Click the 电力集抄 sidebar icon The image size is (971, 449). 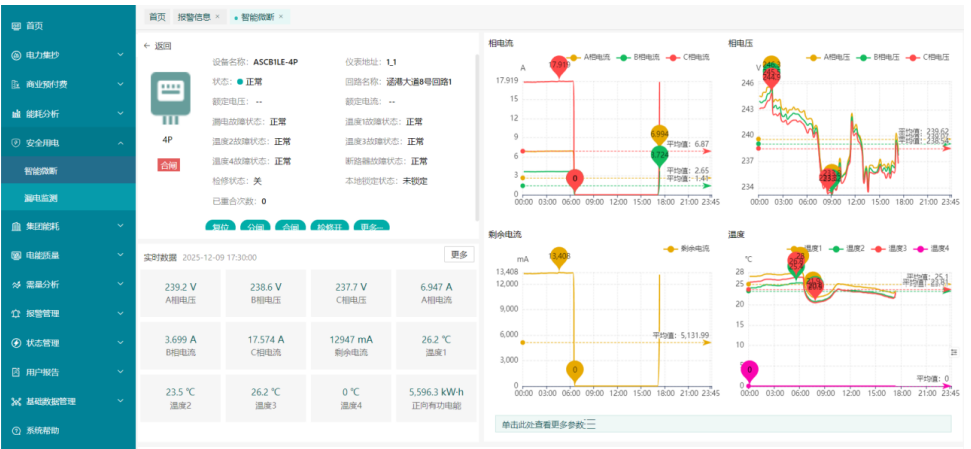point(15,55)
